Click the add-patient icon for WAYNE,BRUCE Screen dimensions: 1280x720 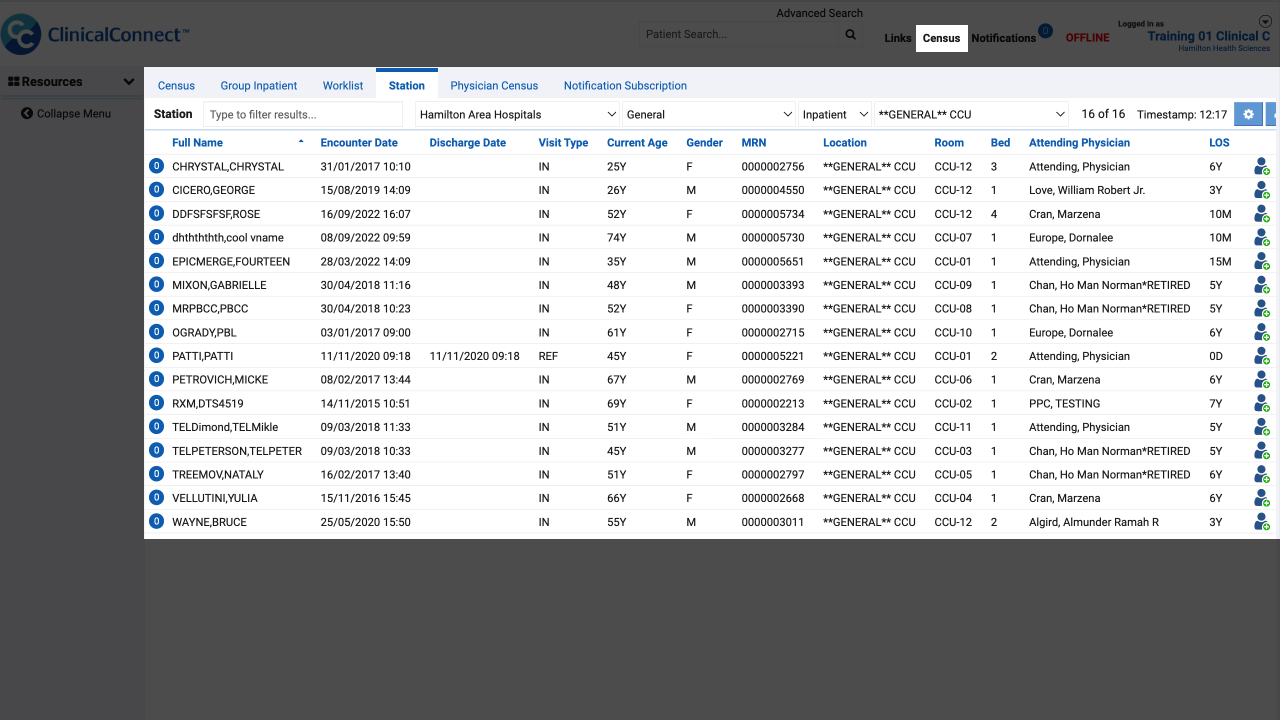pyautogui.click(x=1262, y=522)
